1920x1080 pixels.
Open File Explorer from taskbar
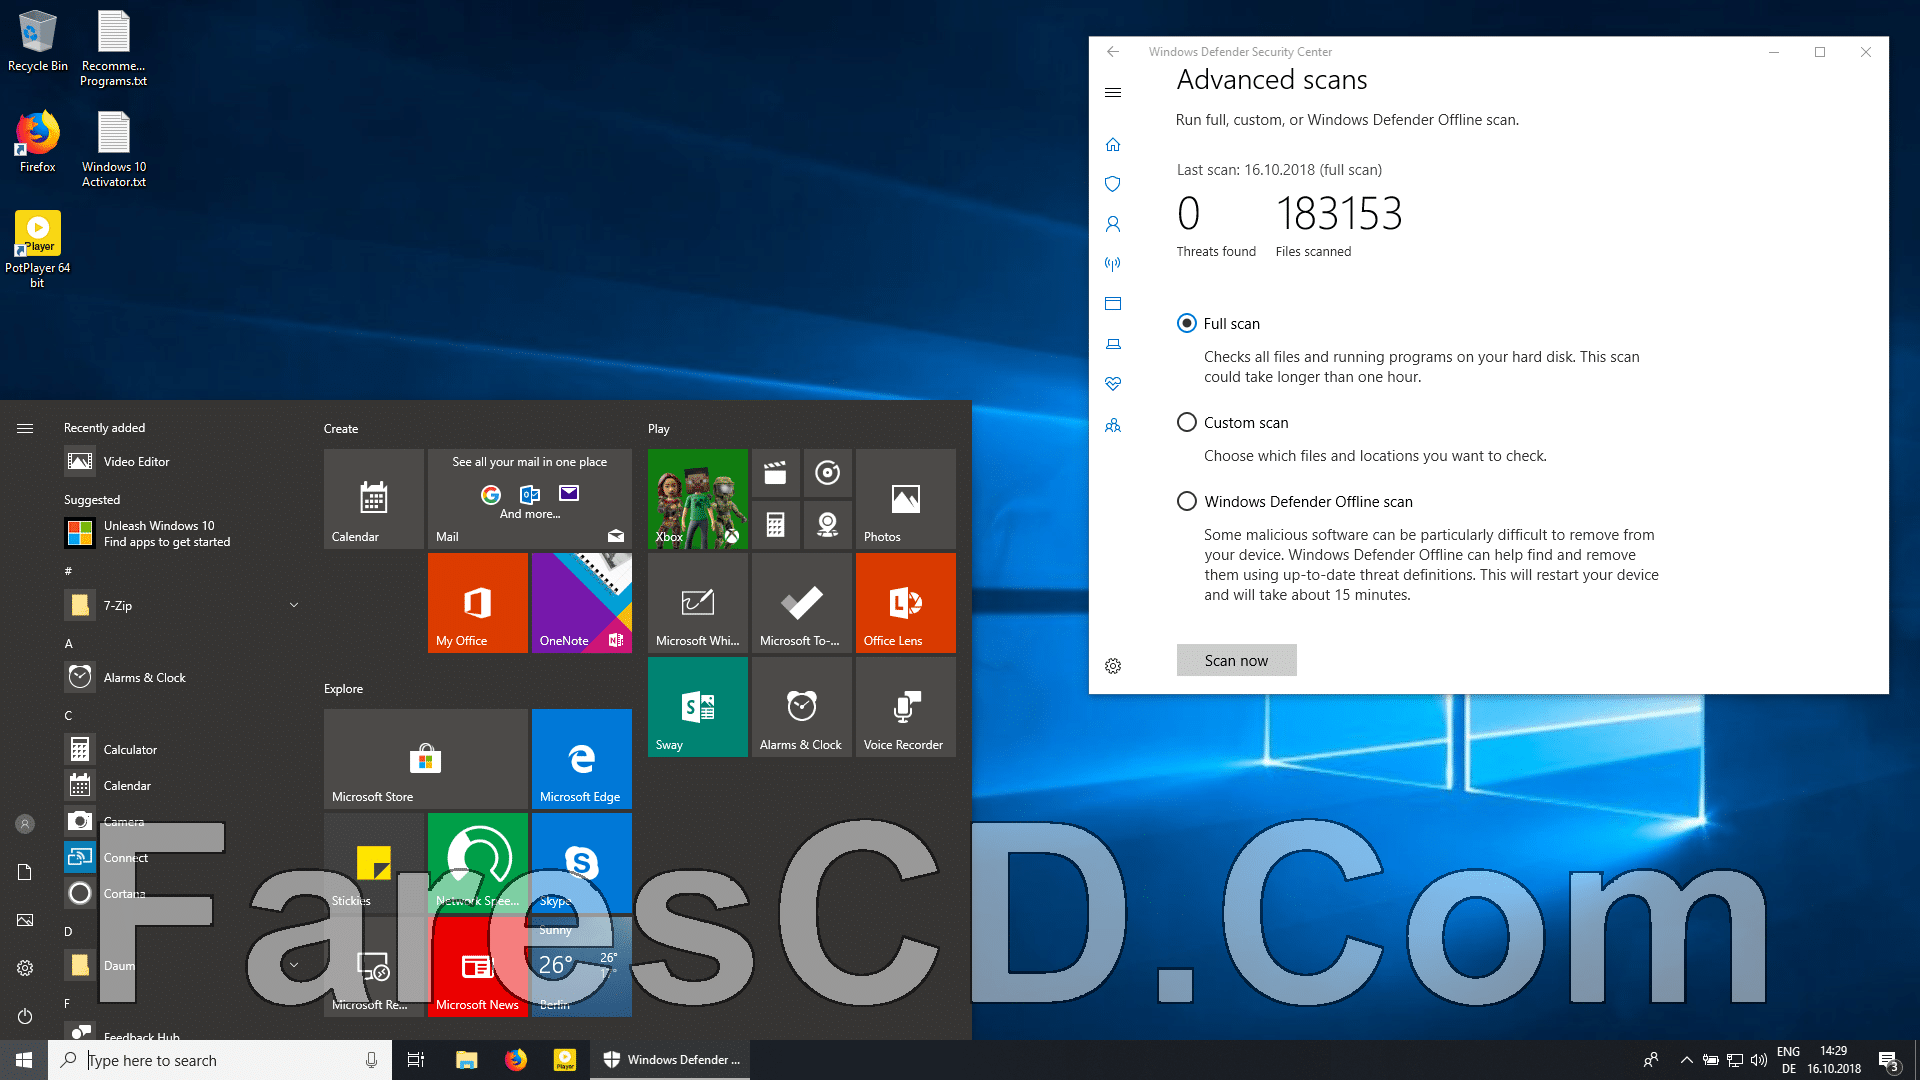(x=466, y=1060)
